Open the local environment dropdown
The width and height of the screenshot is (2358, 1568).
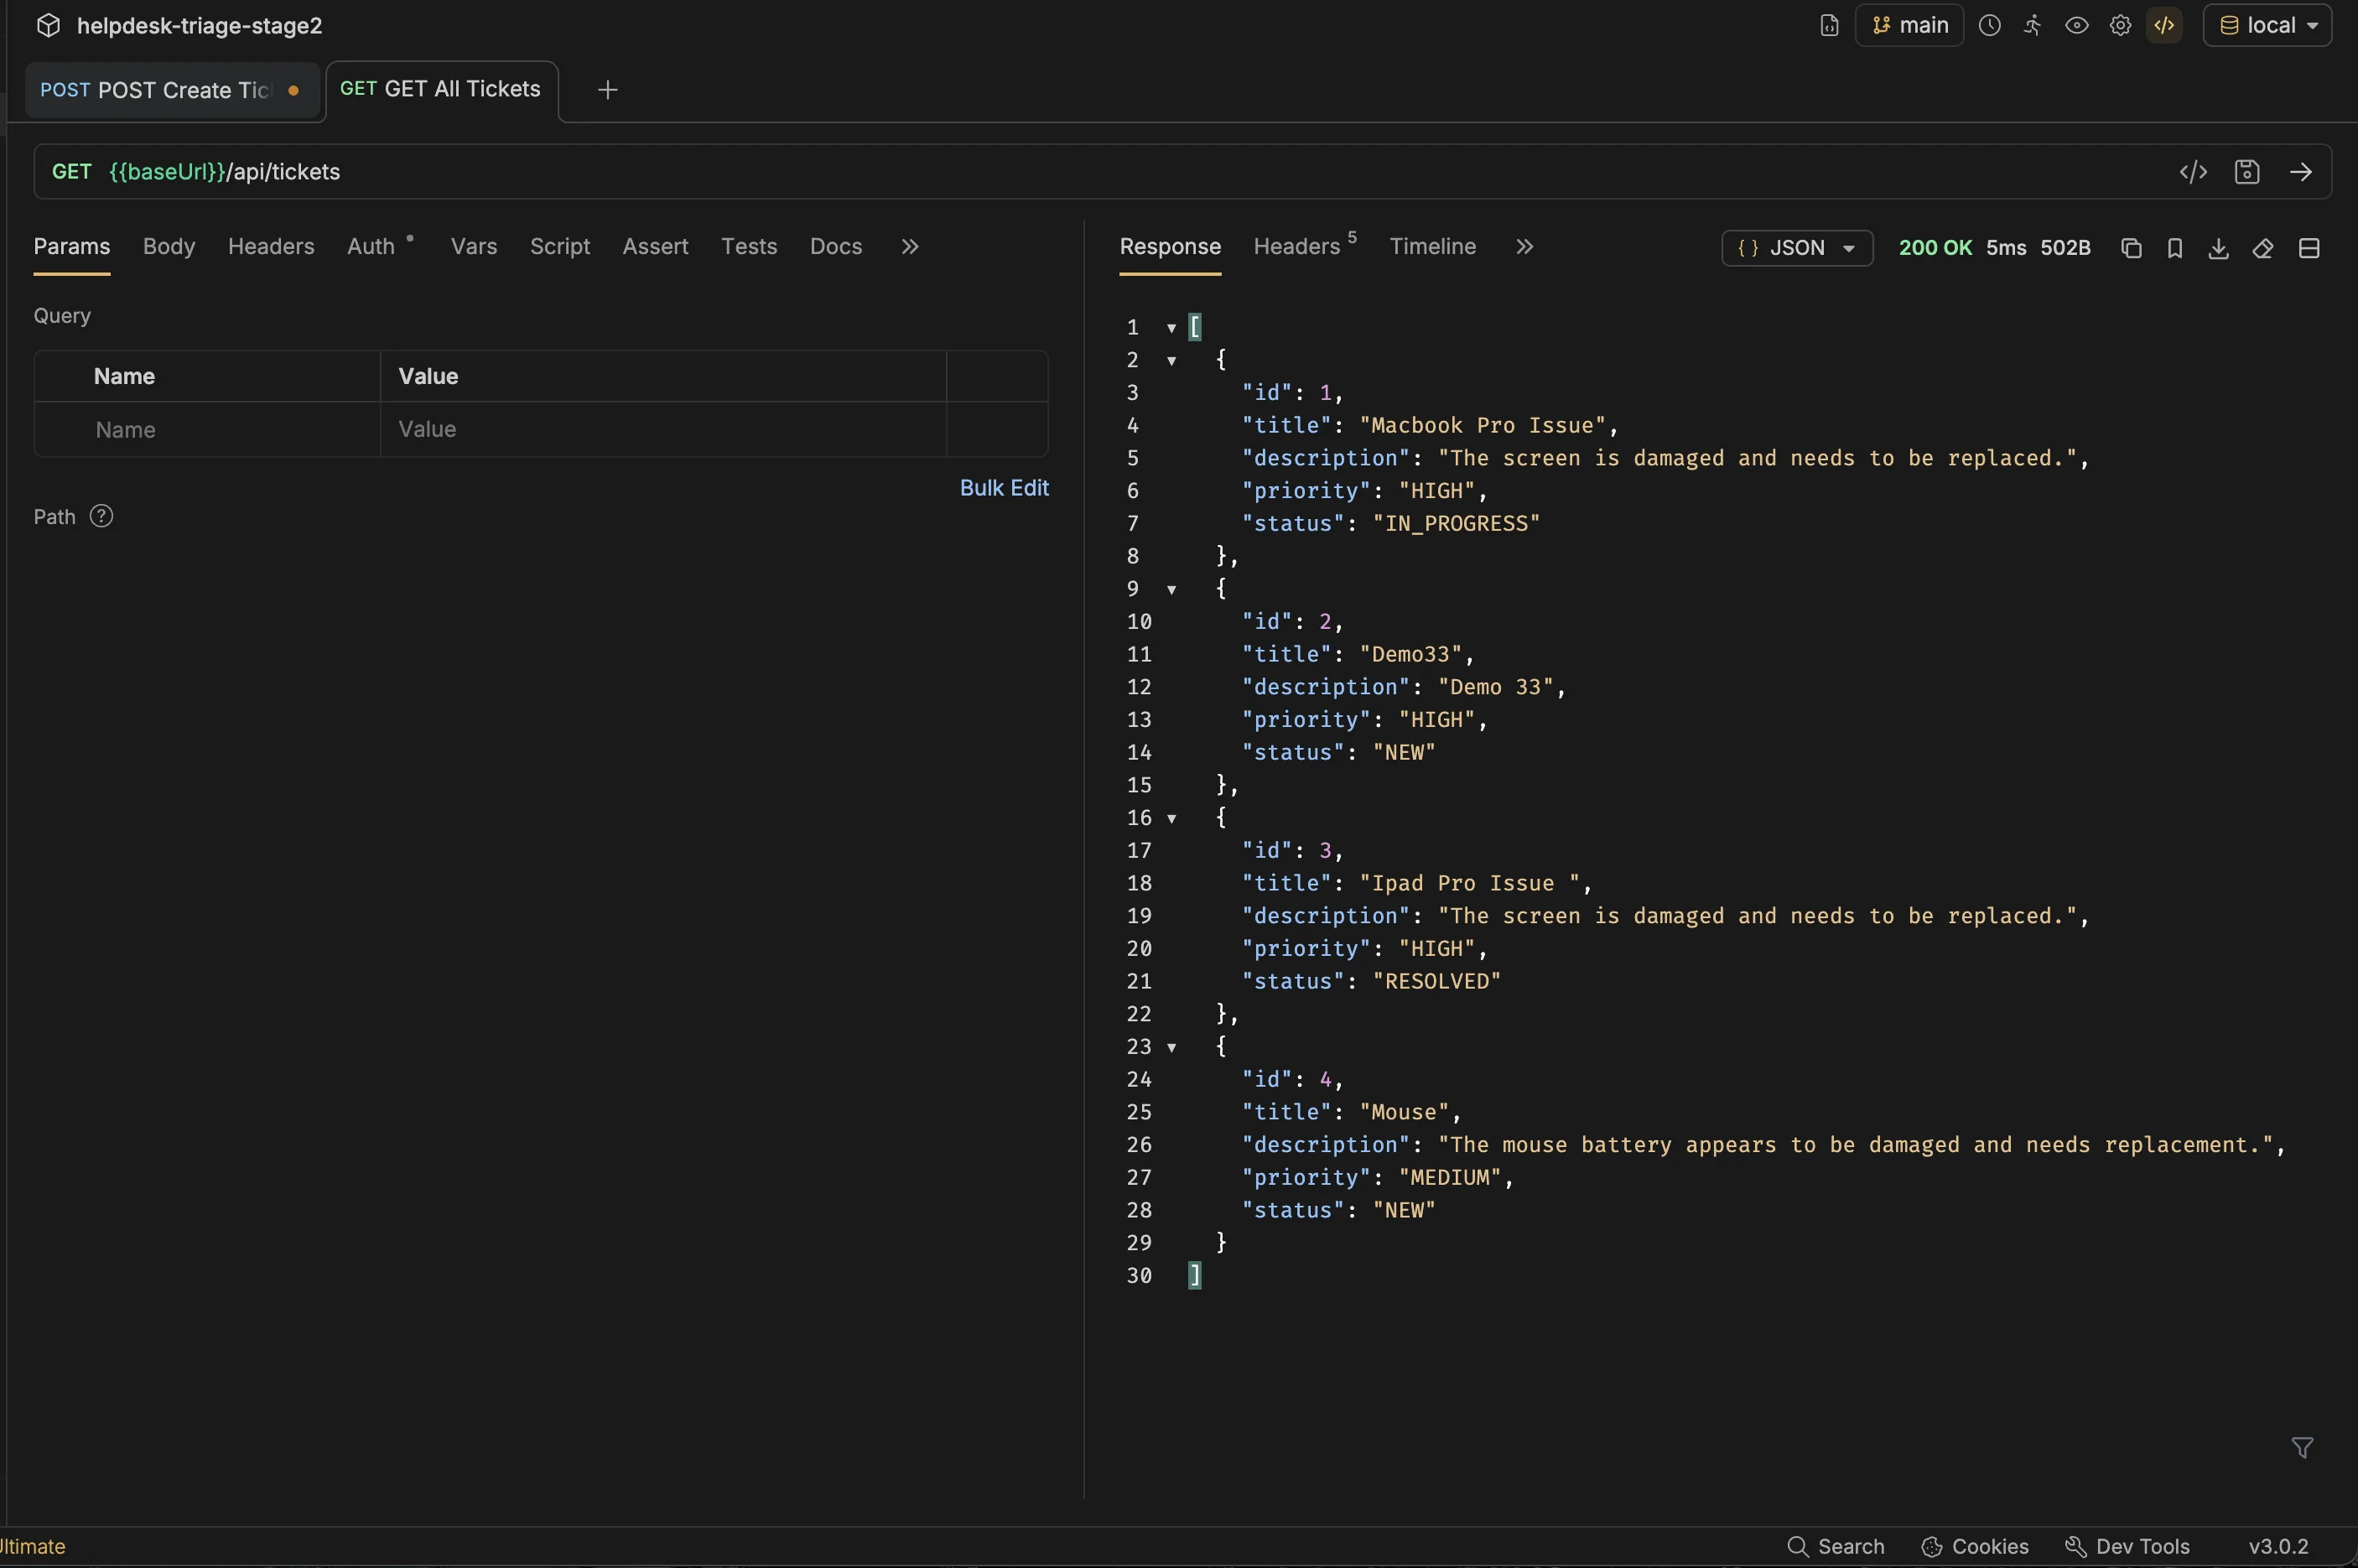(x=2267, y=25)
